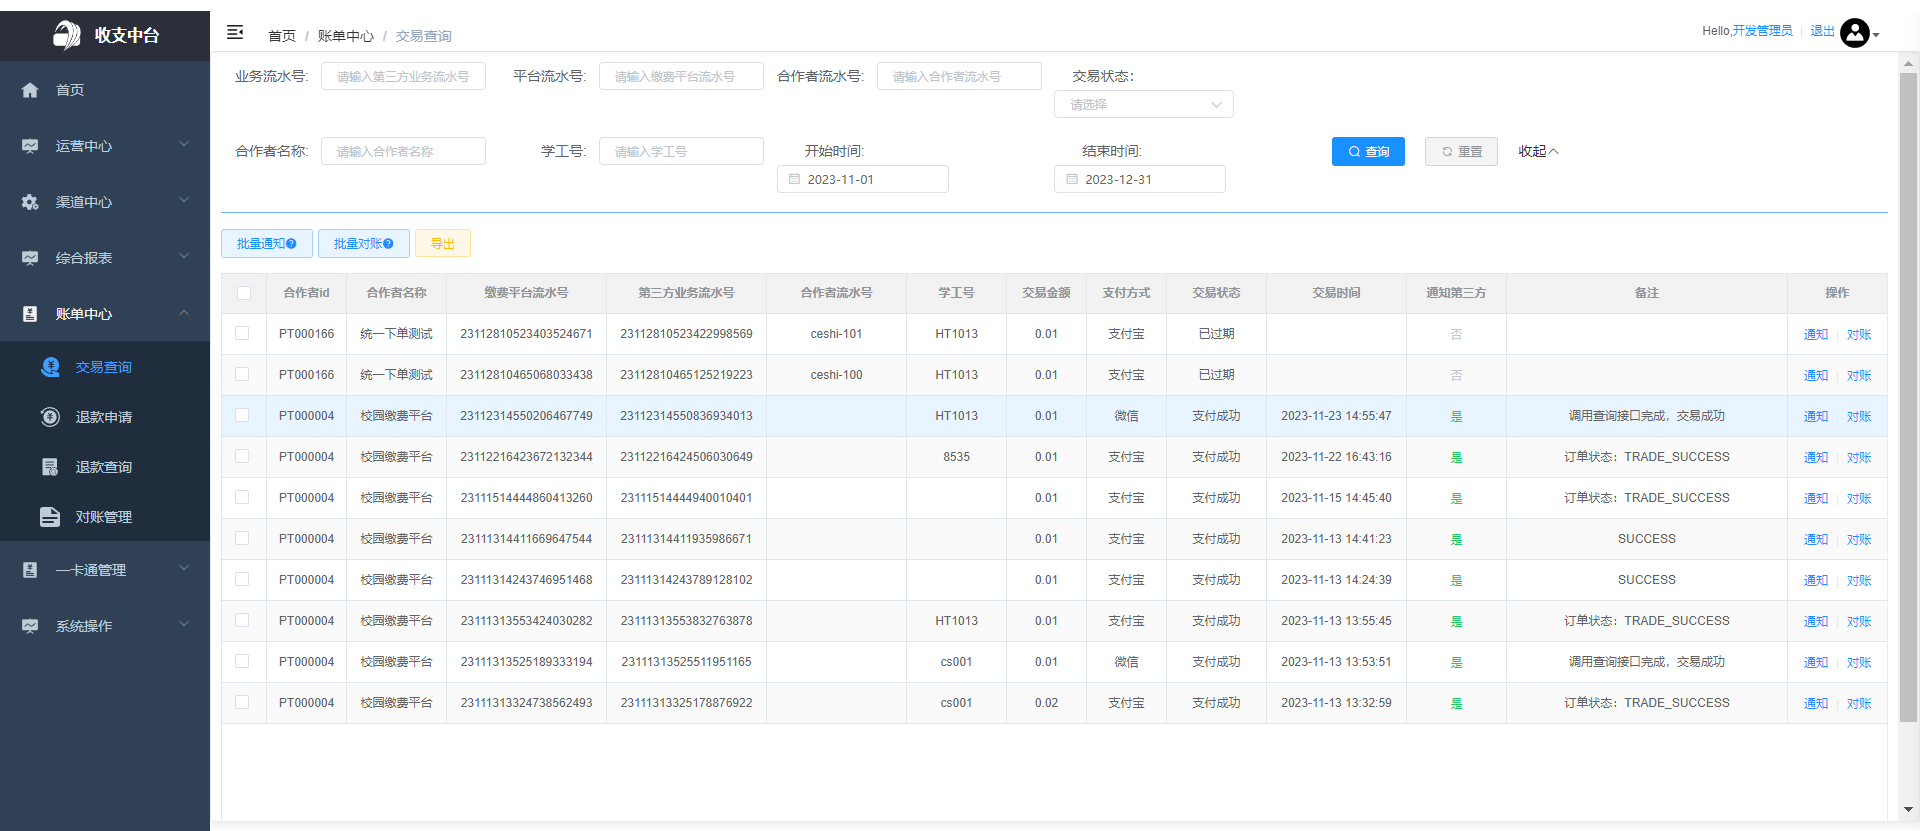The height and width of the screenshot is (831, 1920).
Task: Click the 批量对账 button
Action: (364, 244)
